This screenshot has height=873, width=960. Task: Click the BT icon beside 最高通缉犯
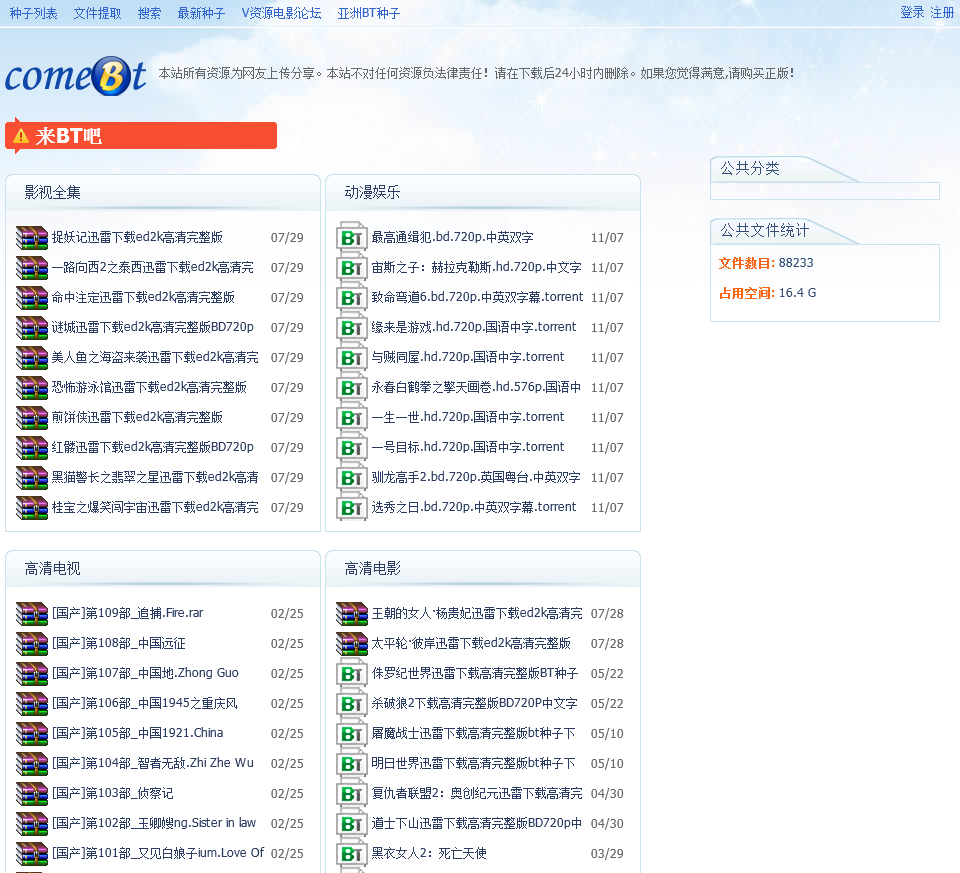351,238
